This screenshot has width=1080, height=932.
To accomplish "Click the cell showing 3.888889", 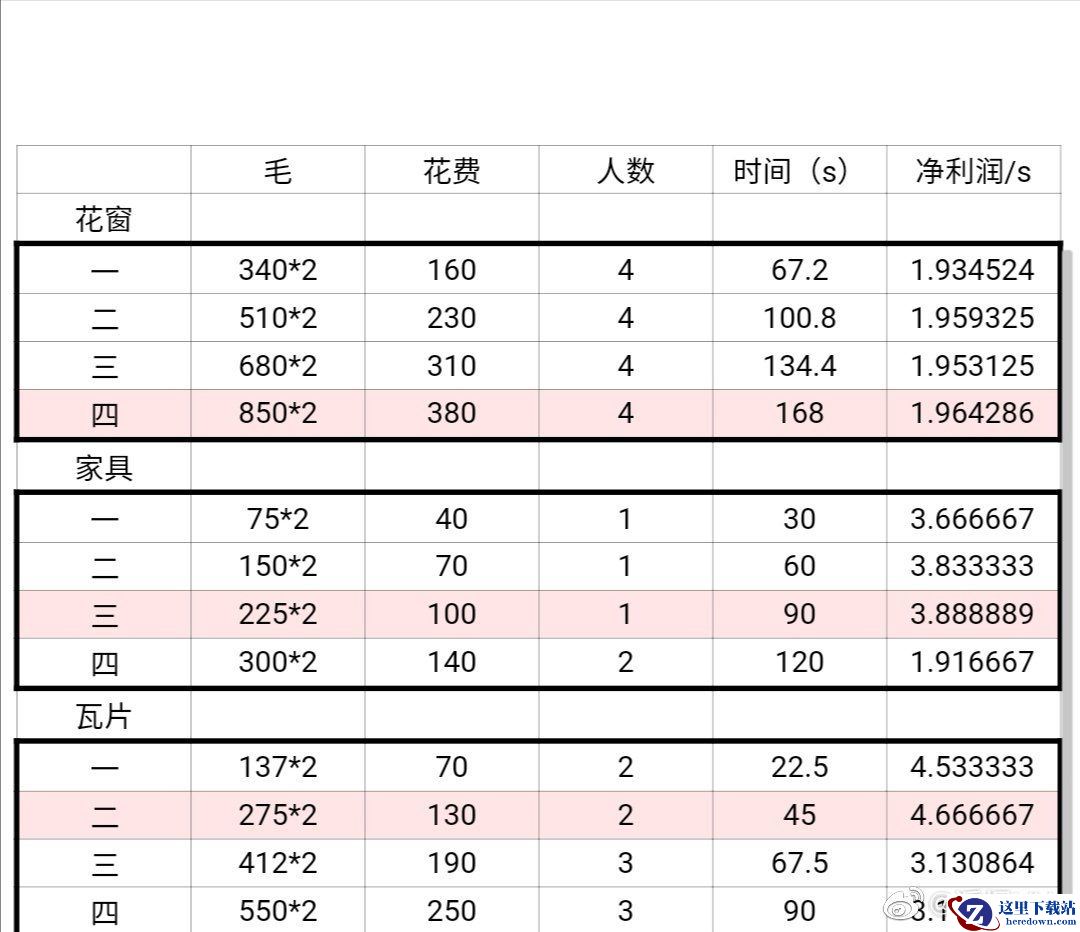I will [973, 614].
